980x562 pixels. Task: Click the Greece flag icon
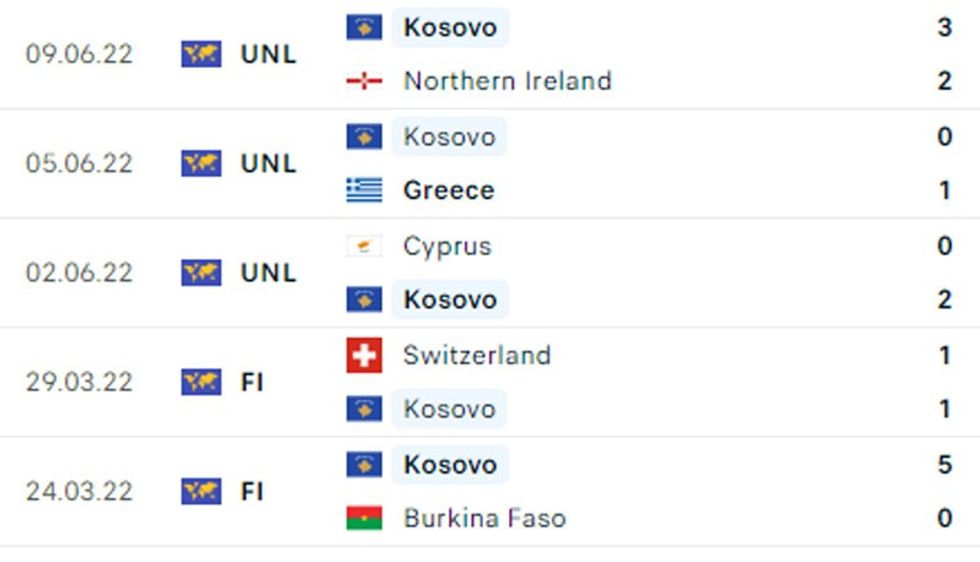pos(364,190)
